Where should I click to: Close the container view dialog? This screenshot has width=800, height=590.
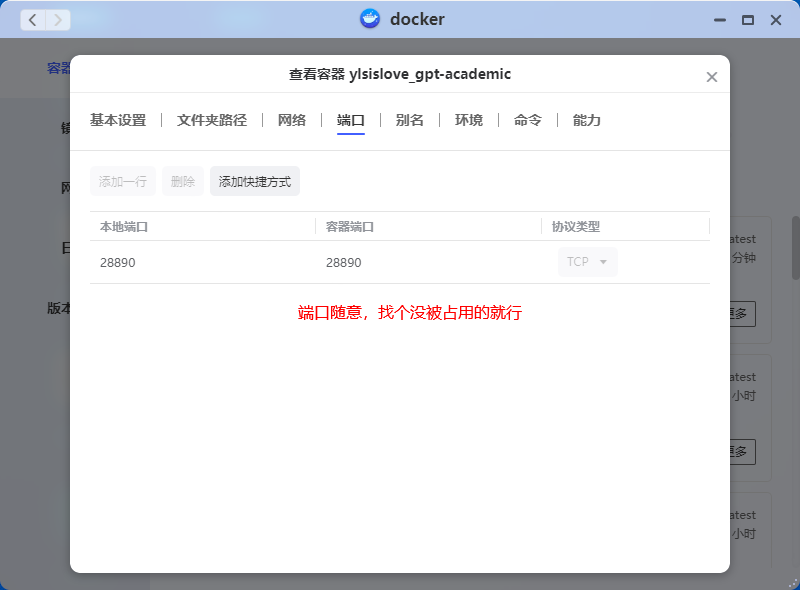pos(712,77)
